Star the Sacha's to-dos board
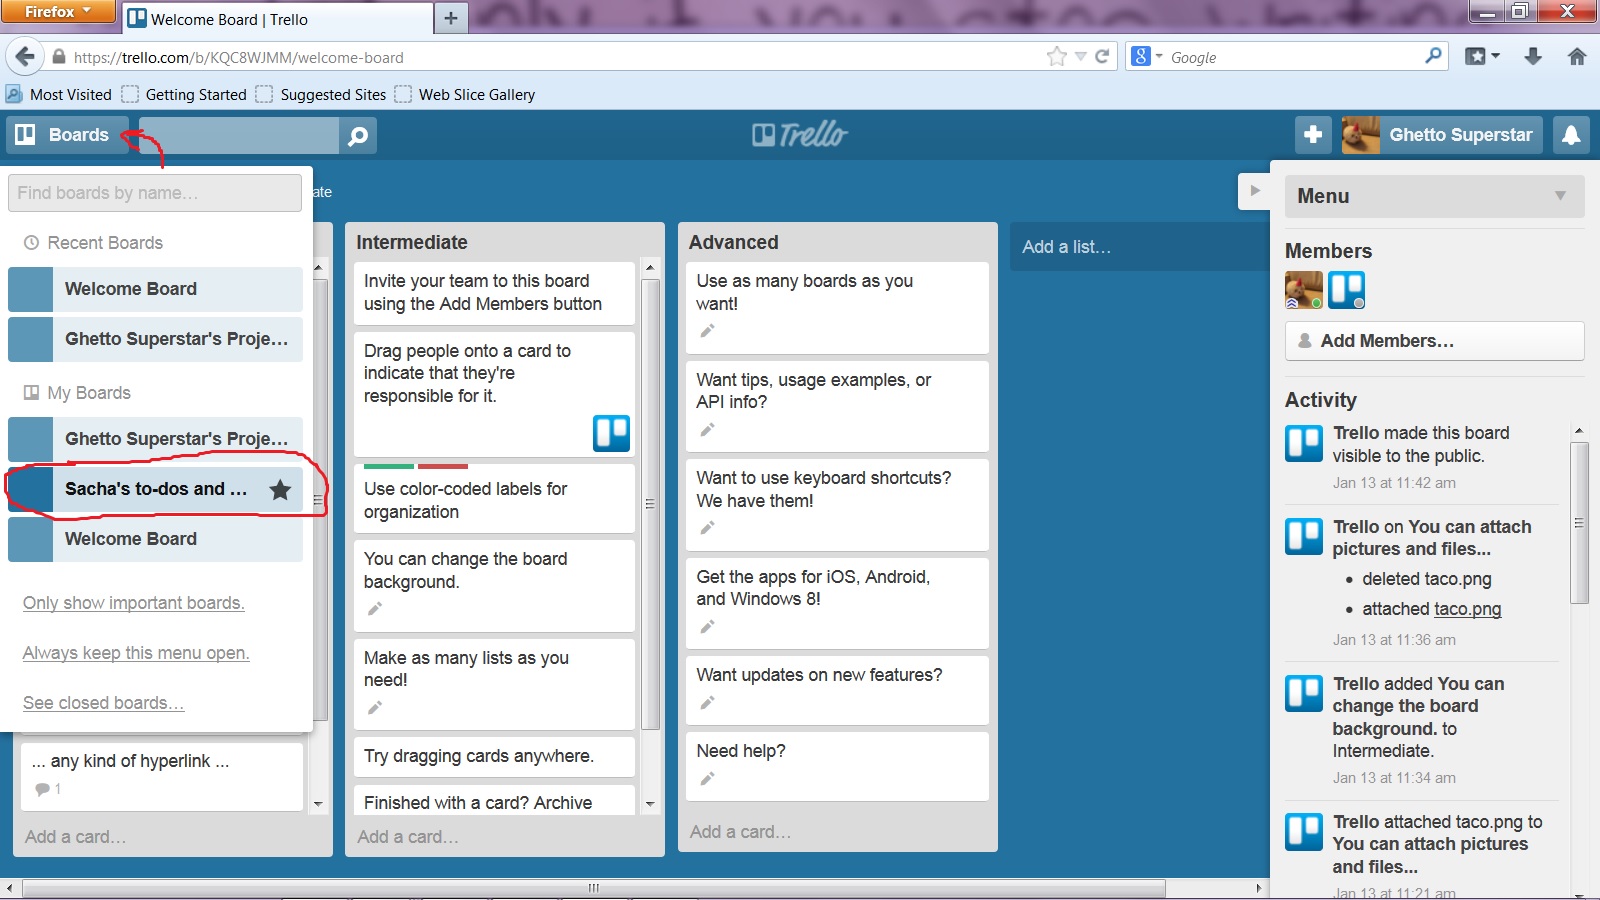 coord(280,489)
